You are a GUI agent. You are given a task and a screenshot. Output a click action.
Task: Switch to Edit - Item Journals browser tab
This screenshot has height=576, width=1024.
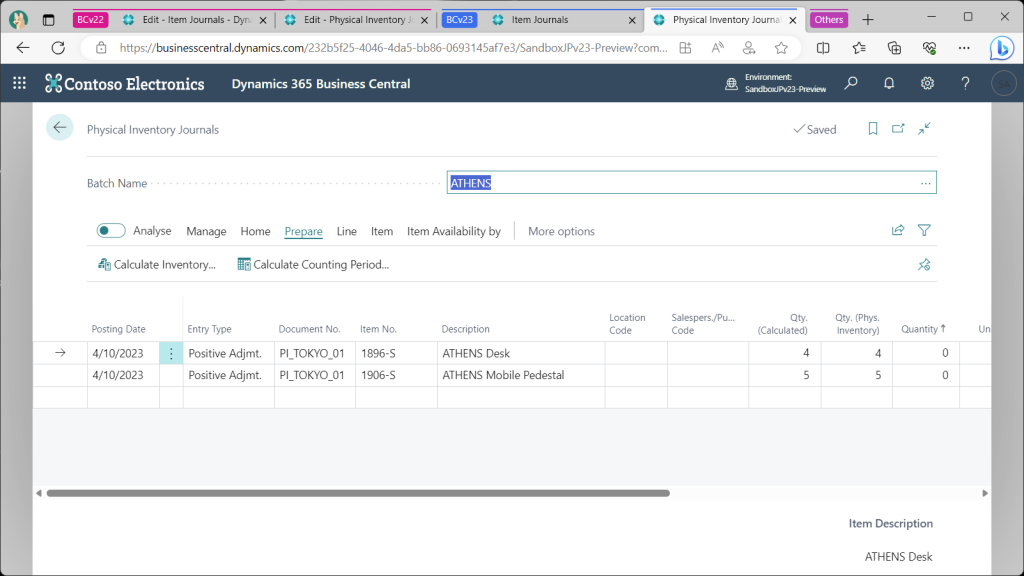(196, 20)
